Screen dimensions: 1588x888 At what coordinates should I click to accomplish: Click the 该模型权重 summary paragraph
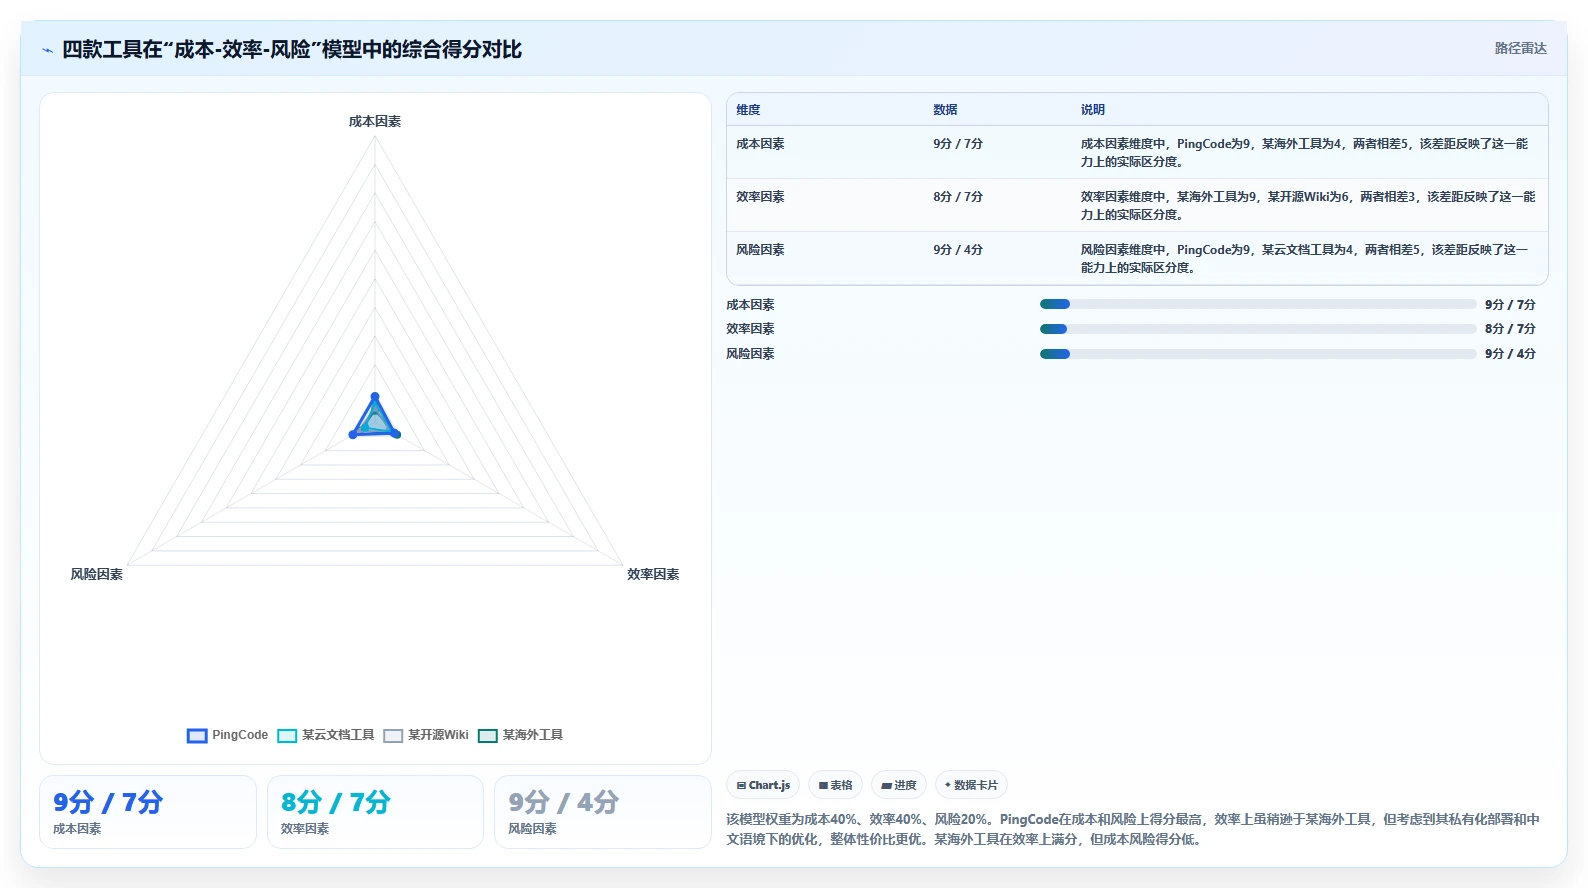tap(1133, 829)
